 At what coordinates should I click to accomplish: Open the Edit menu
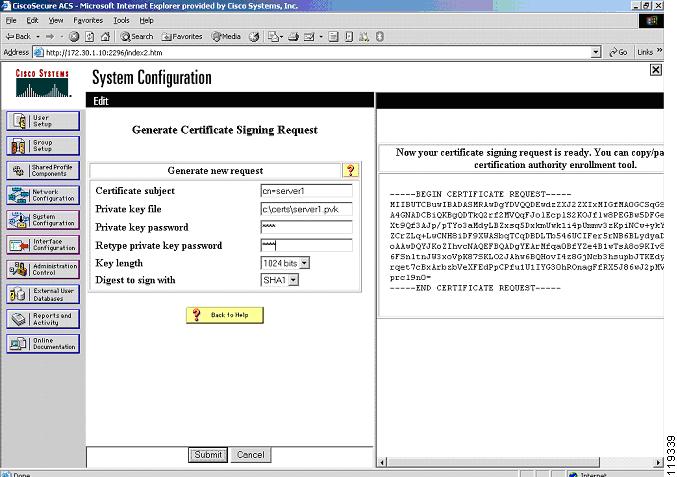click(32, 20)
